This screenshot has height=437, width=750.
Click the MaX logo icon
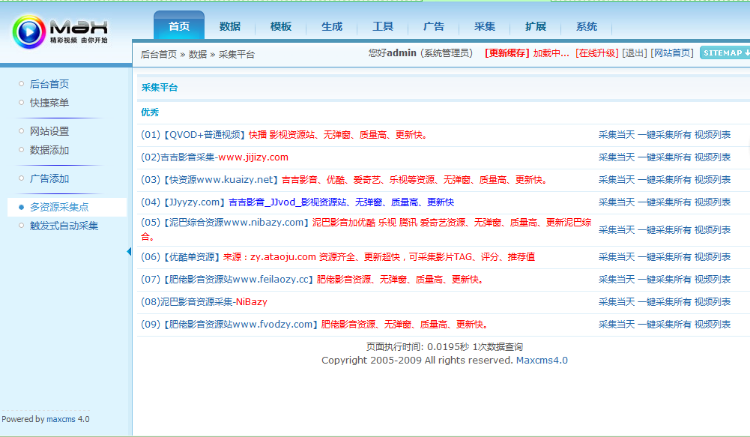point(29,32)
